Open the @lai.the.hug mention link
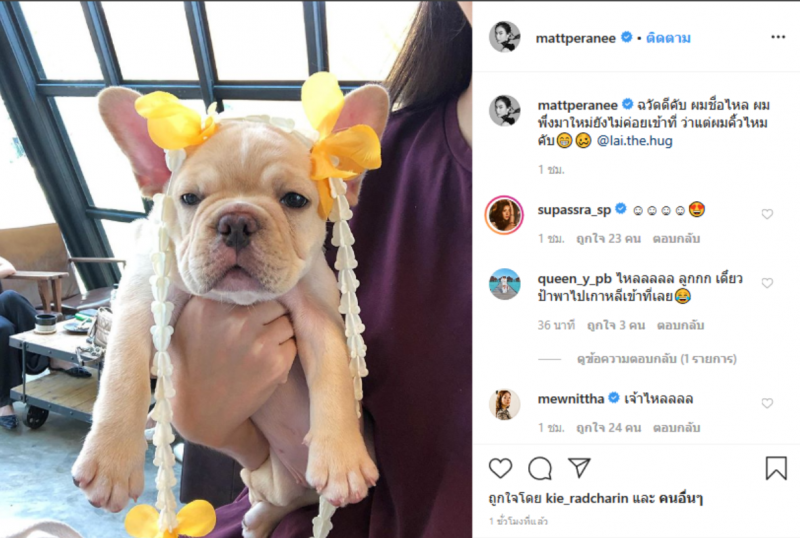The height and width of the screenshot is (538, 800). coord(634,141)
